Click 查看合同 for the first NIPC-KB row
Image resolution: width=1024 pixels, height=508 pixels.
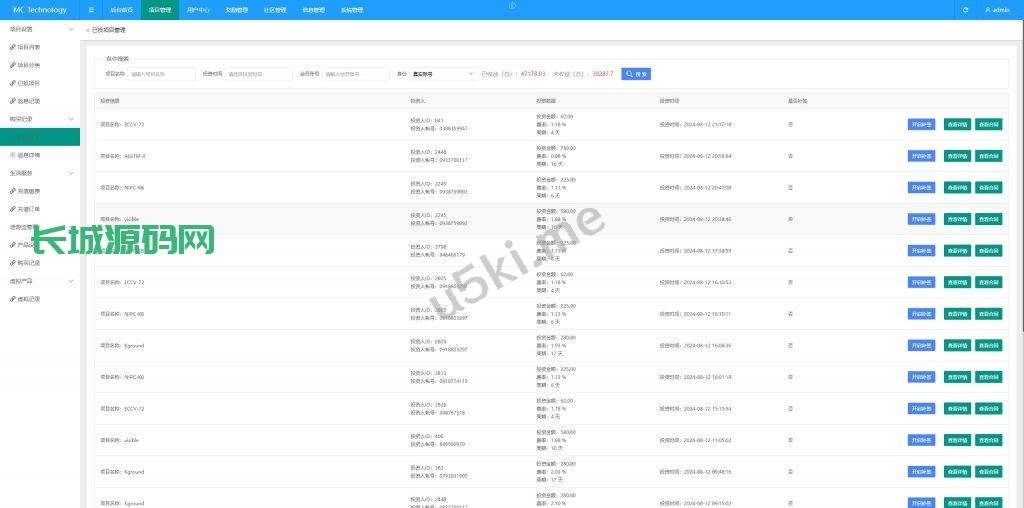pos(988,188)
